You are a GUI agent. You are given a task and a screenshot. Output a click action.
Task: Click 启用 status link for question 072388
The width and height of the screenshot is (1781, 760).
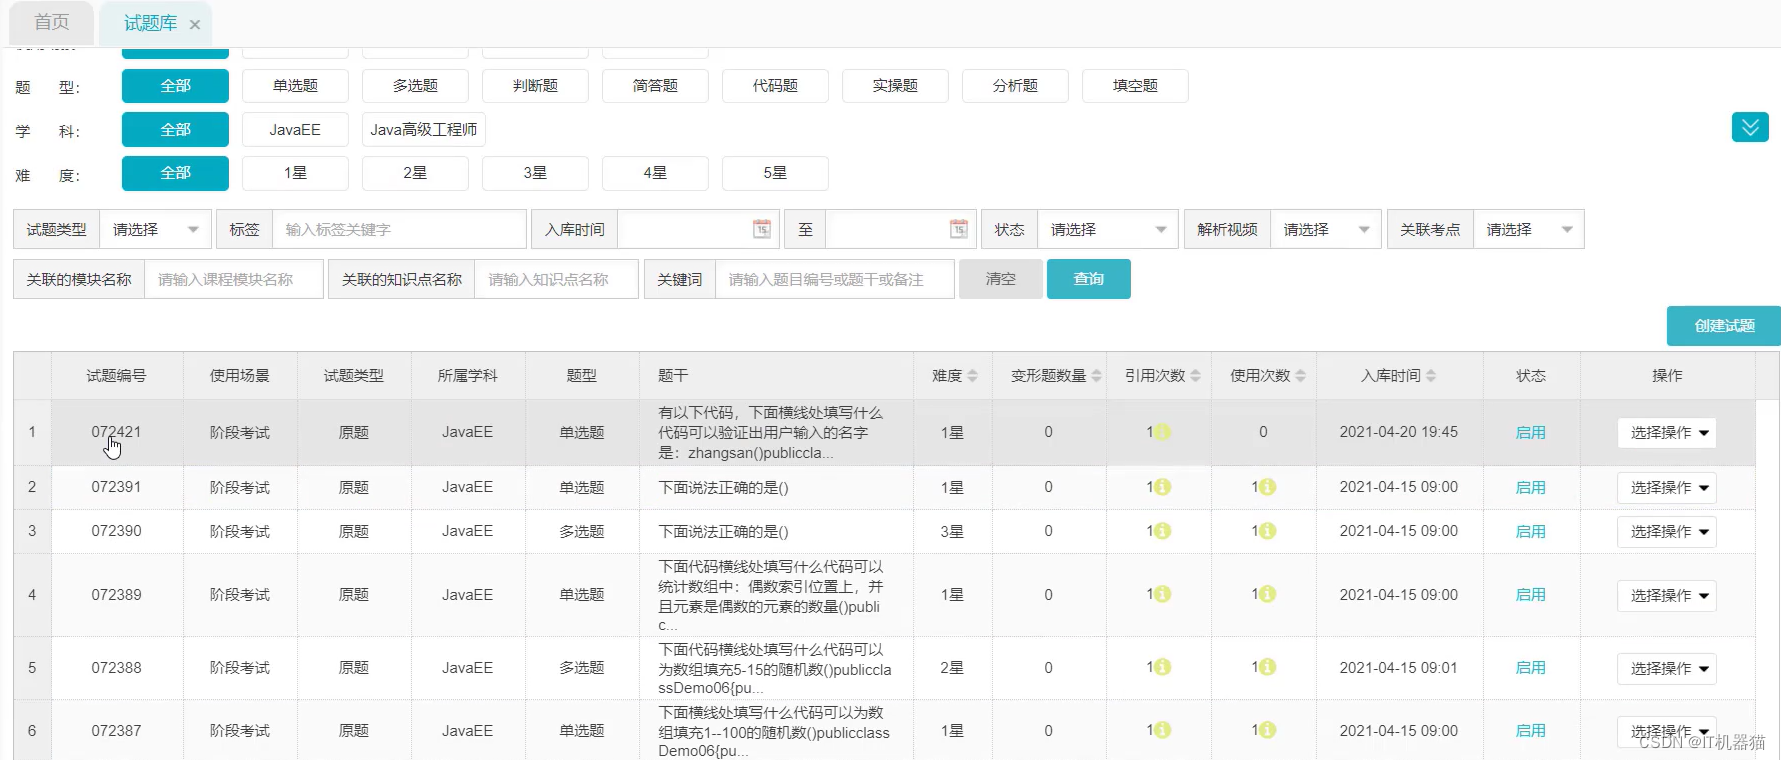point(1531,667)
